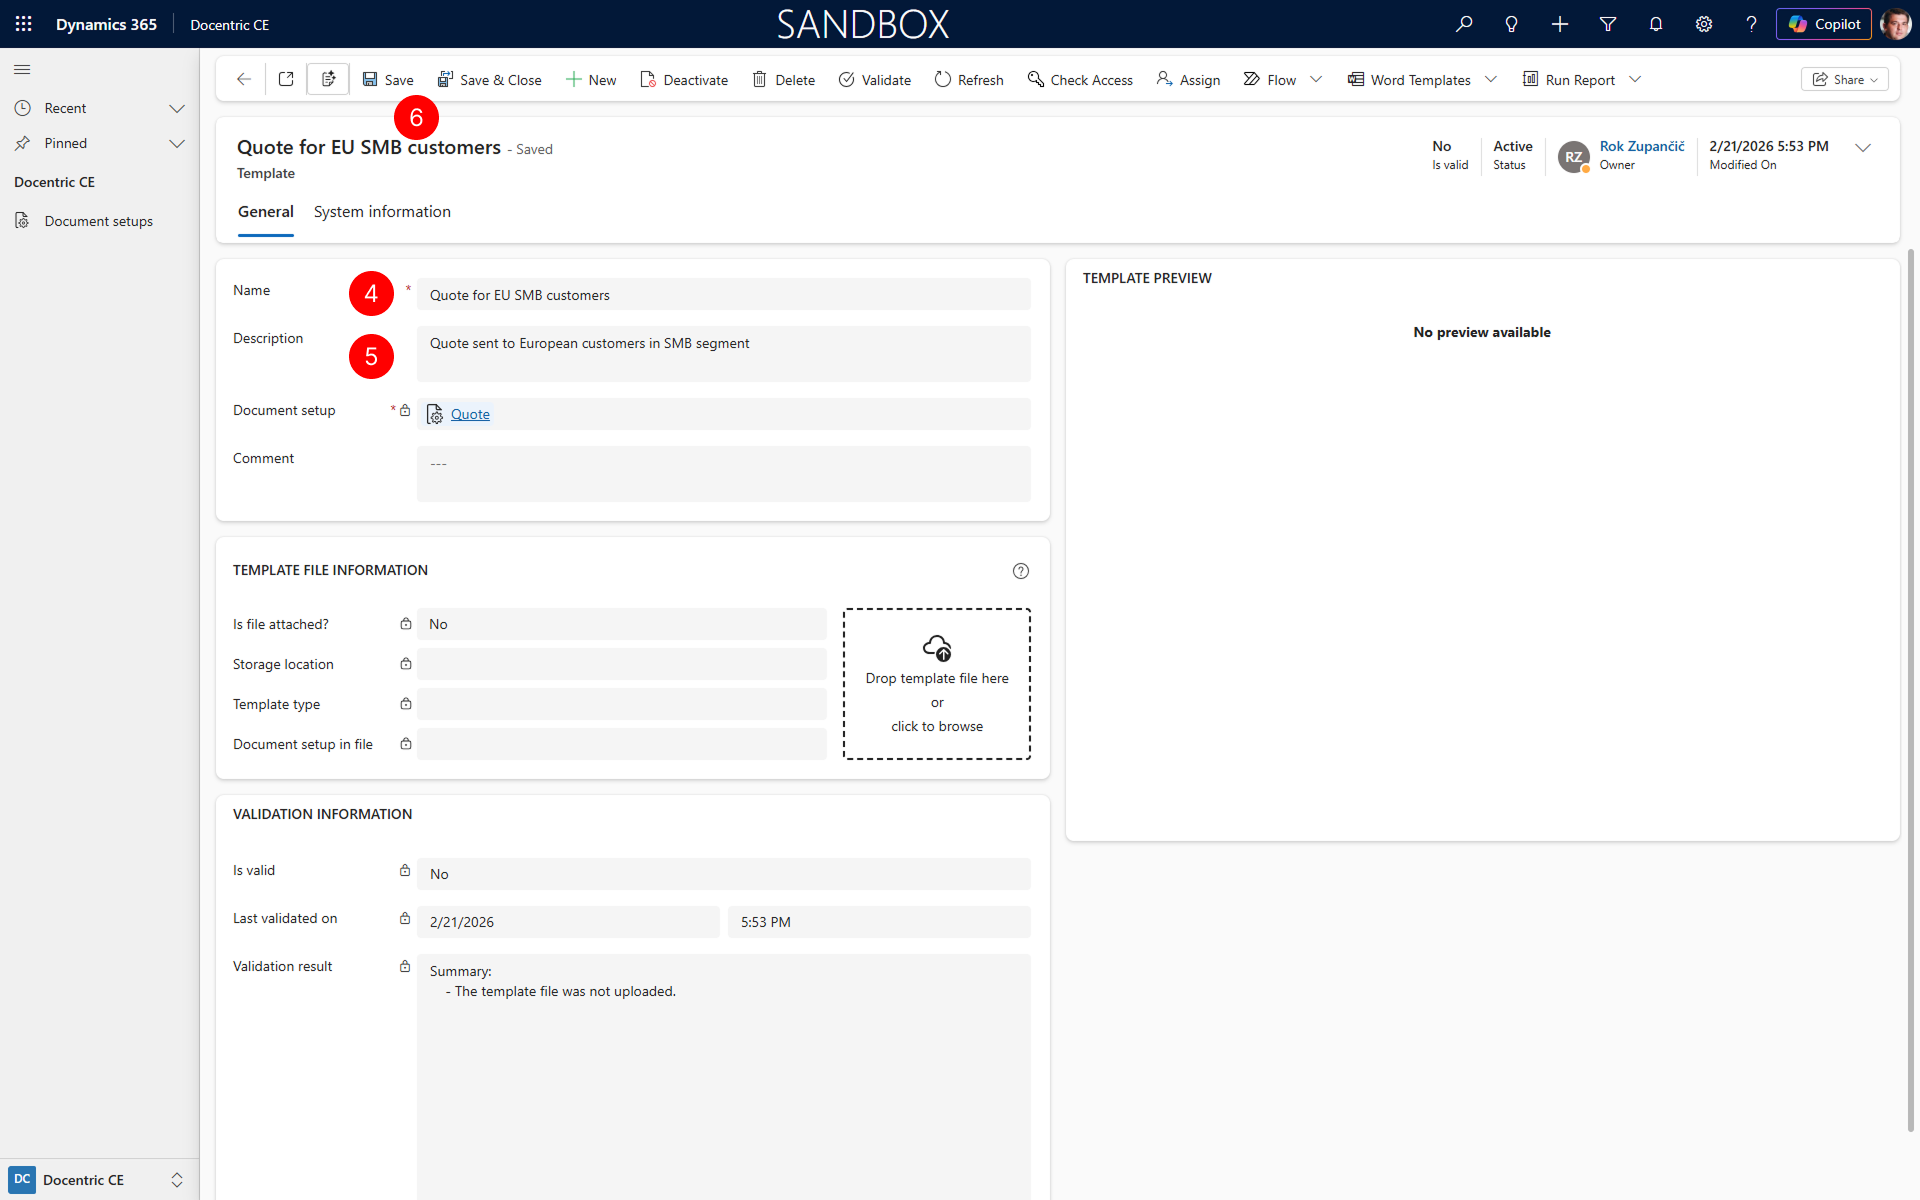The height and width of the screenshot is (1200, 1920).
Task: Go back using the back arrow
Action: click(x=243, y=79)
